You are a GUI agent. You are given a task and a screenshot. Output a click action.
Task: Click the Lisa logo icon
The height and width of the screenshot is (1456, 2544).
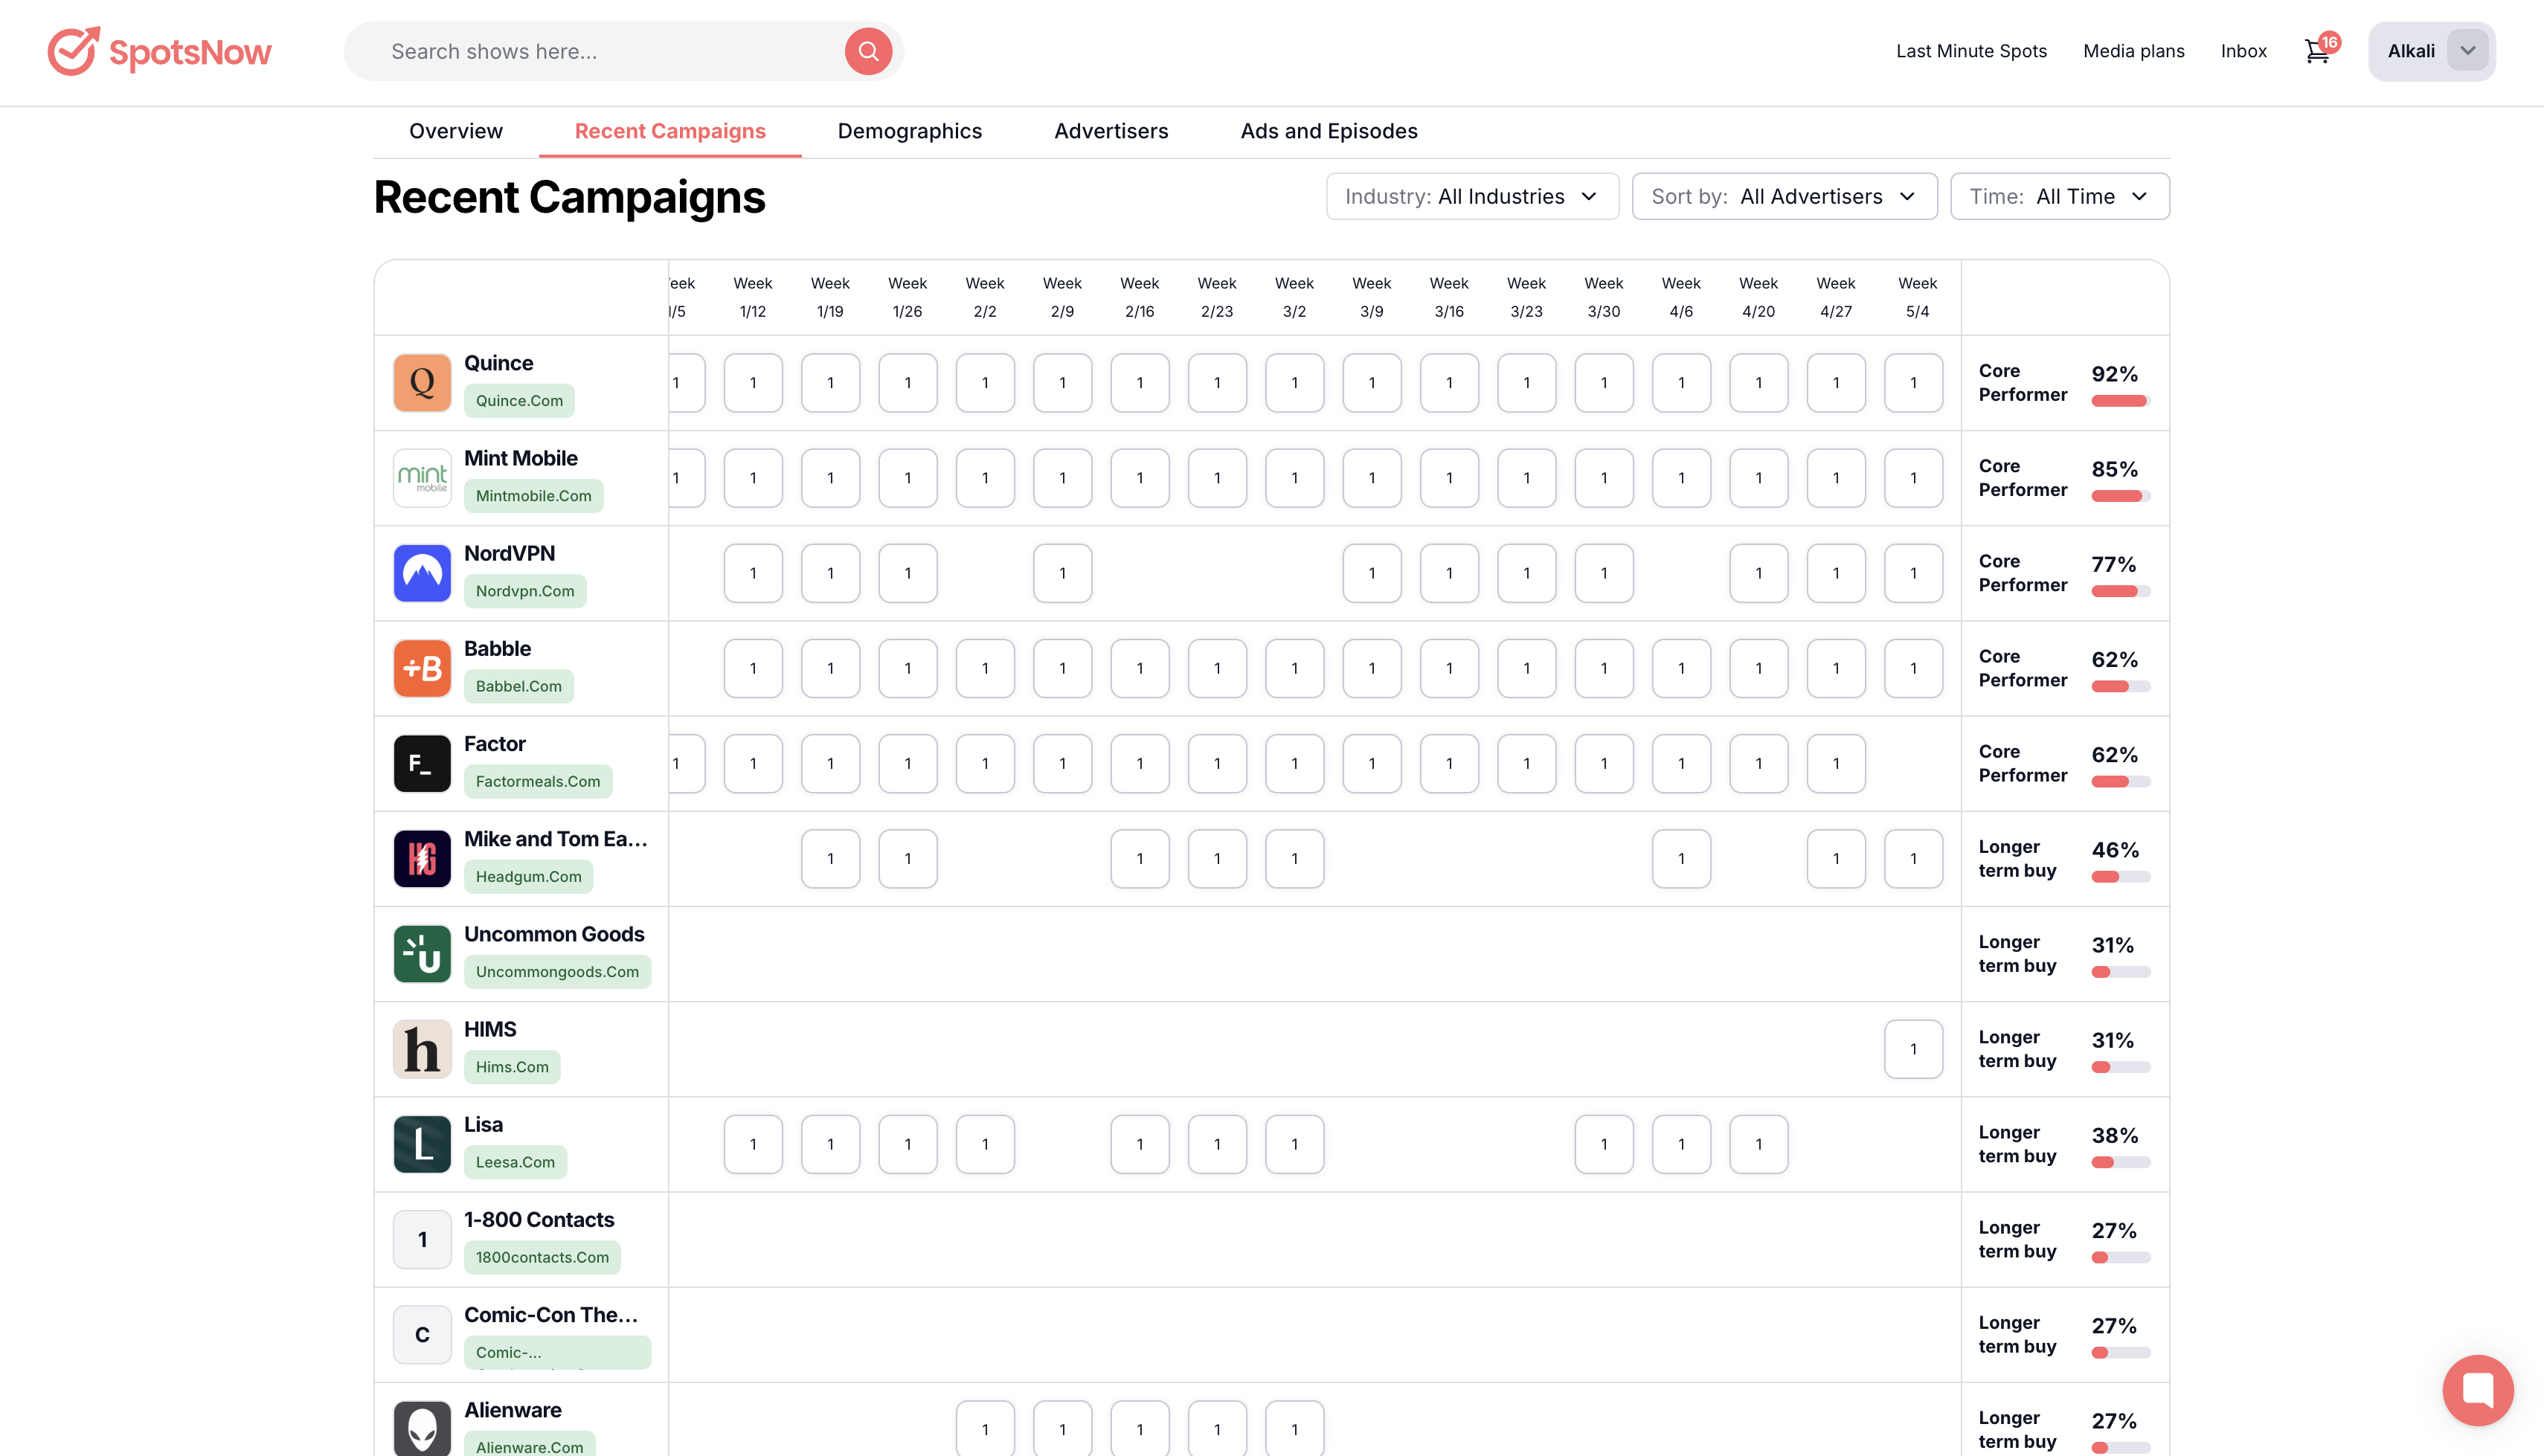click(x=422, y=1144)
